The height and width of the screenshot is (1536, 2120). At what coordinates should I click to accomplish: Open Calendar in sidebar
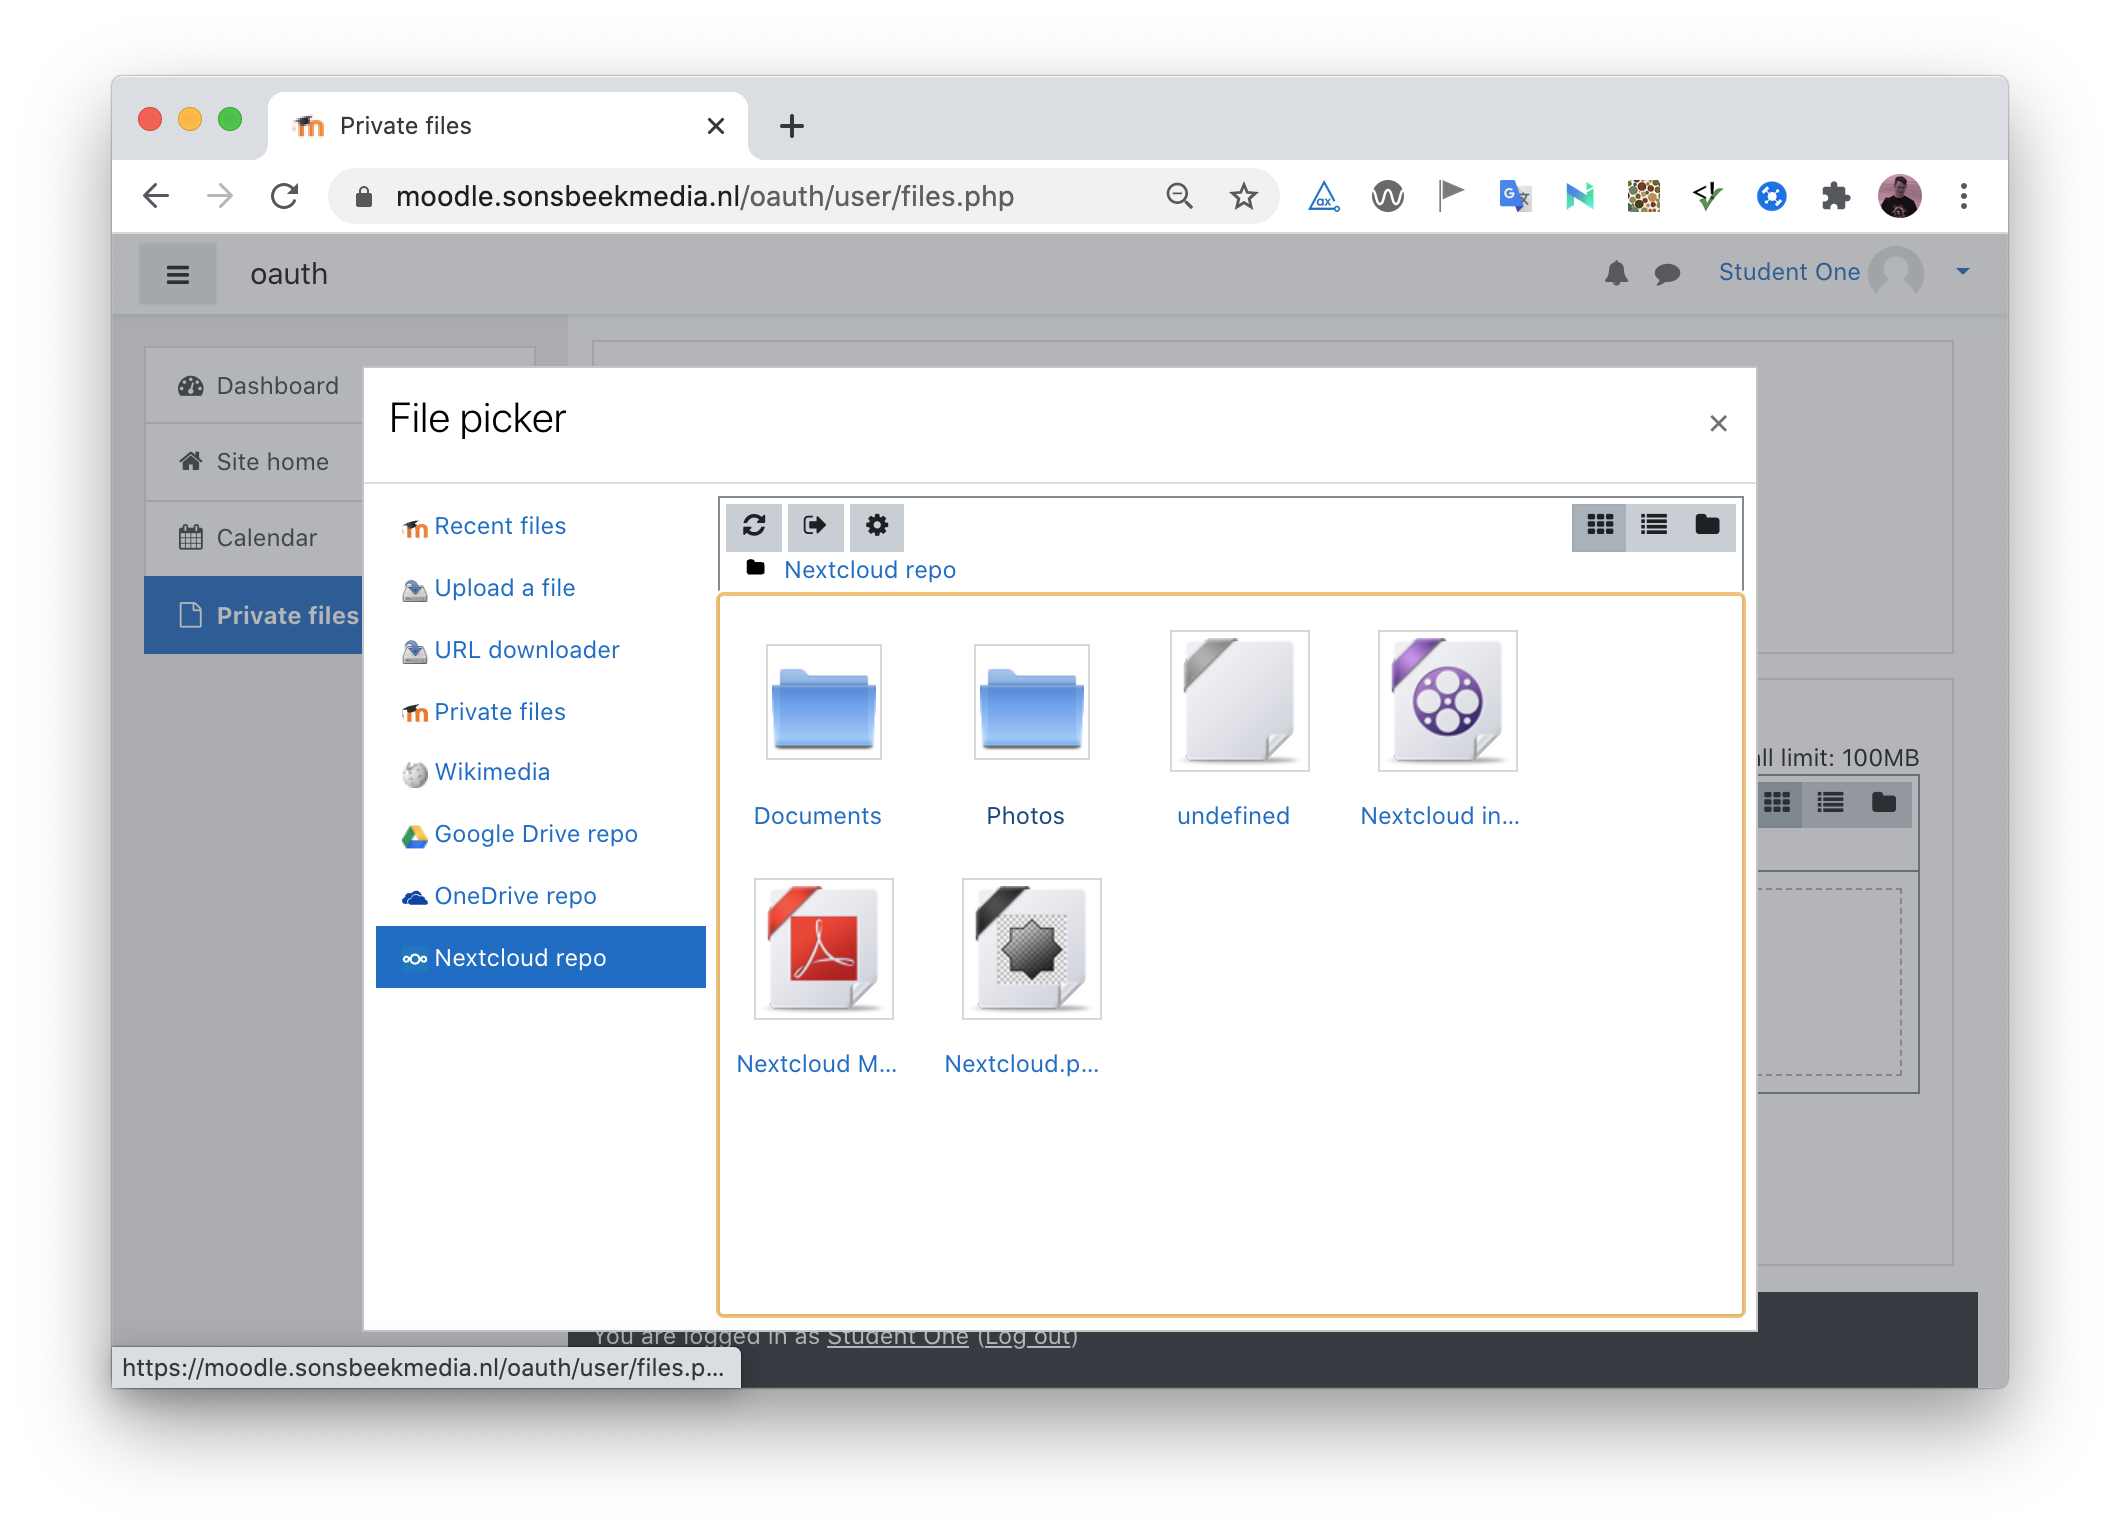[254, 538]
